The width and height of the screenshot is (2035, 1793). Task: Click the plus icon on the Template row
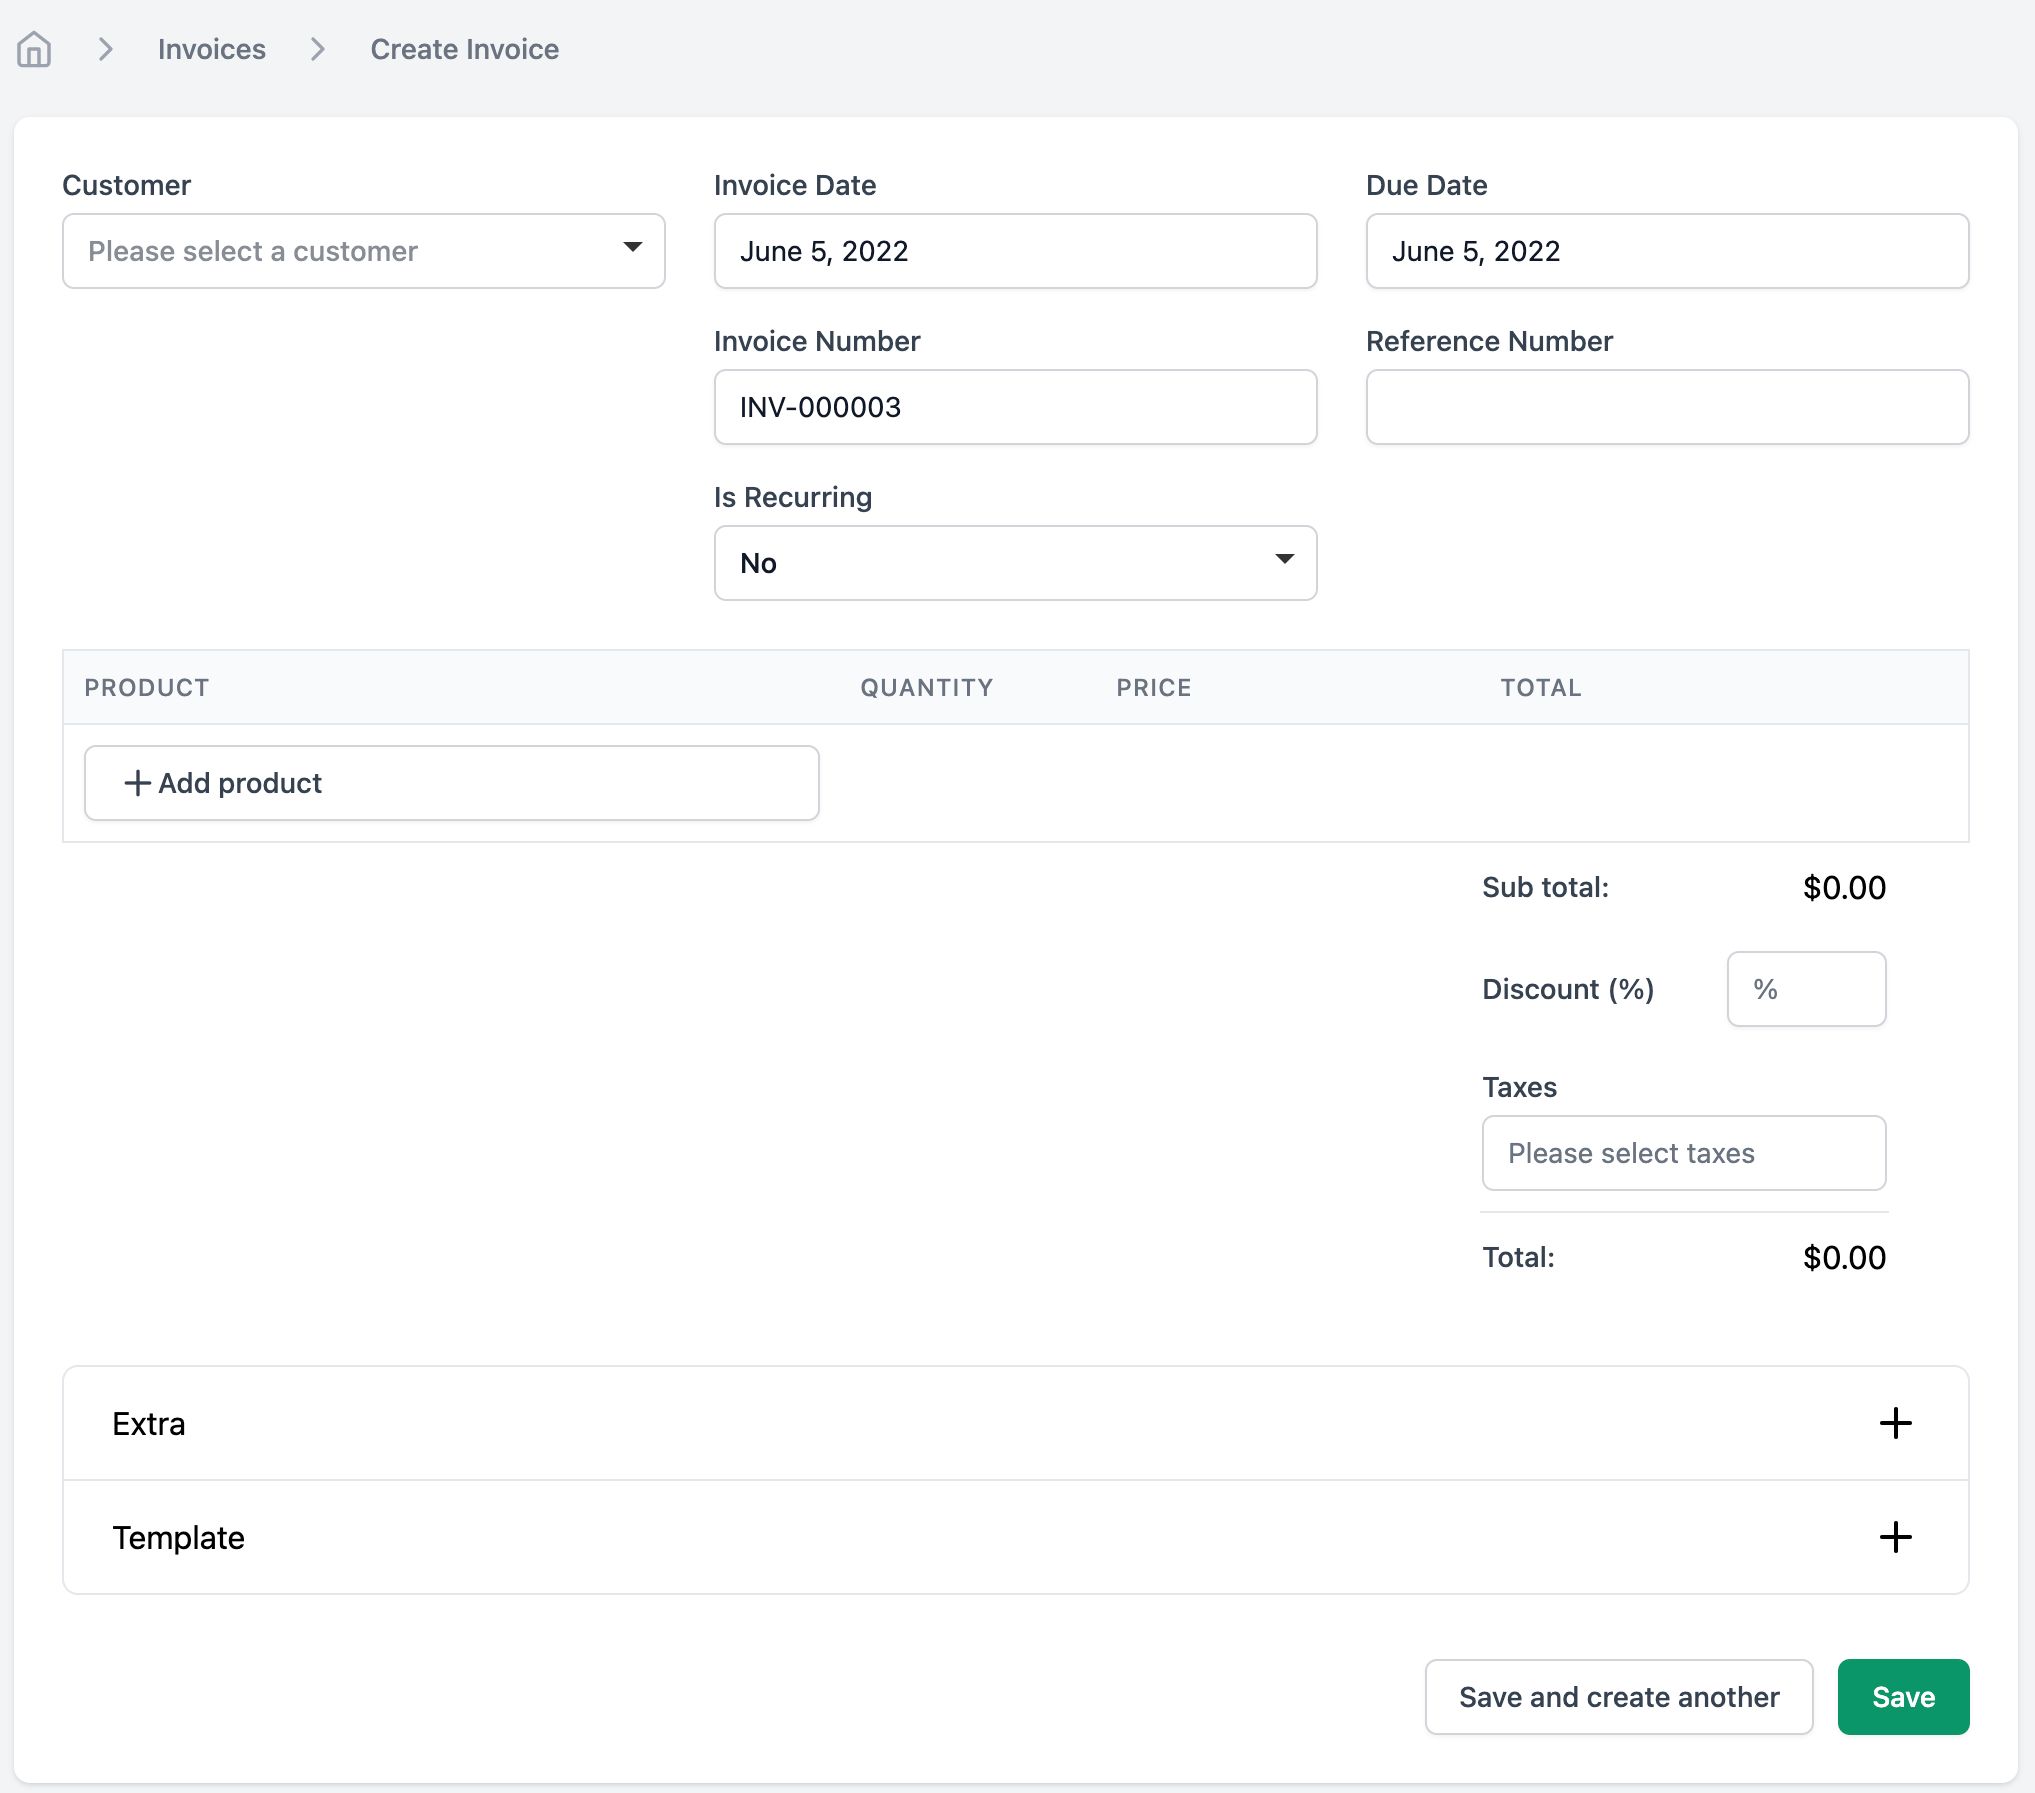coord(1894,1537)
